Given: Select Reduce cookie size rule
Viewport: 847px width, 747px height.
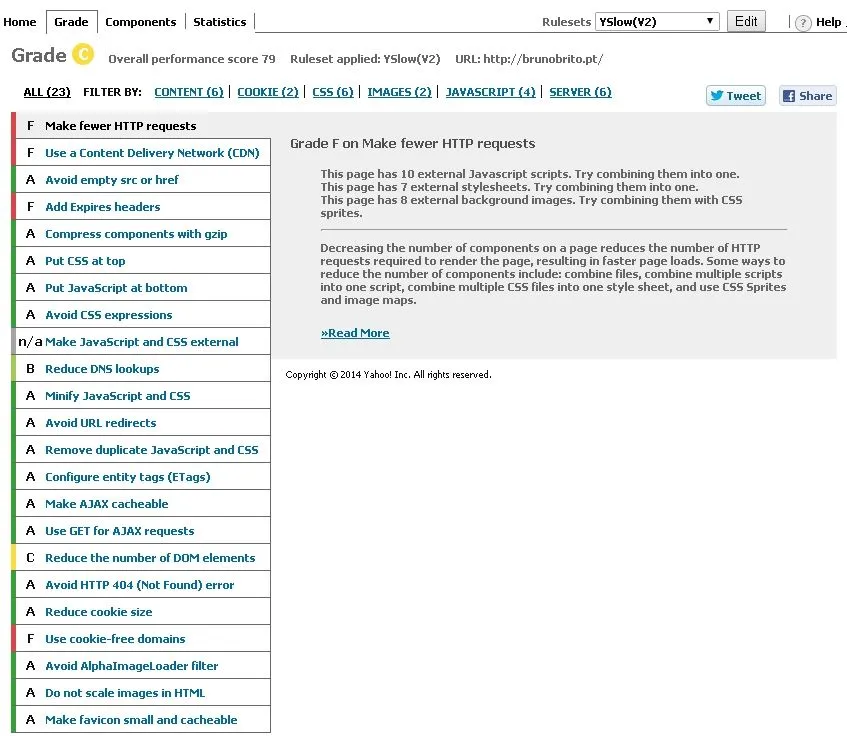Looking at the screenshot, I should [x=143, y=612].
